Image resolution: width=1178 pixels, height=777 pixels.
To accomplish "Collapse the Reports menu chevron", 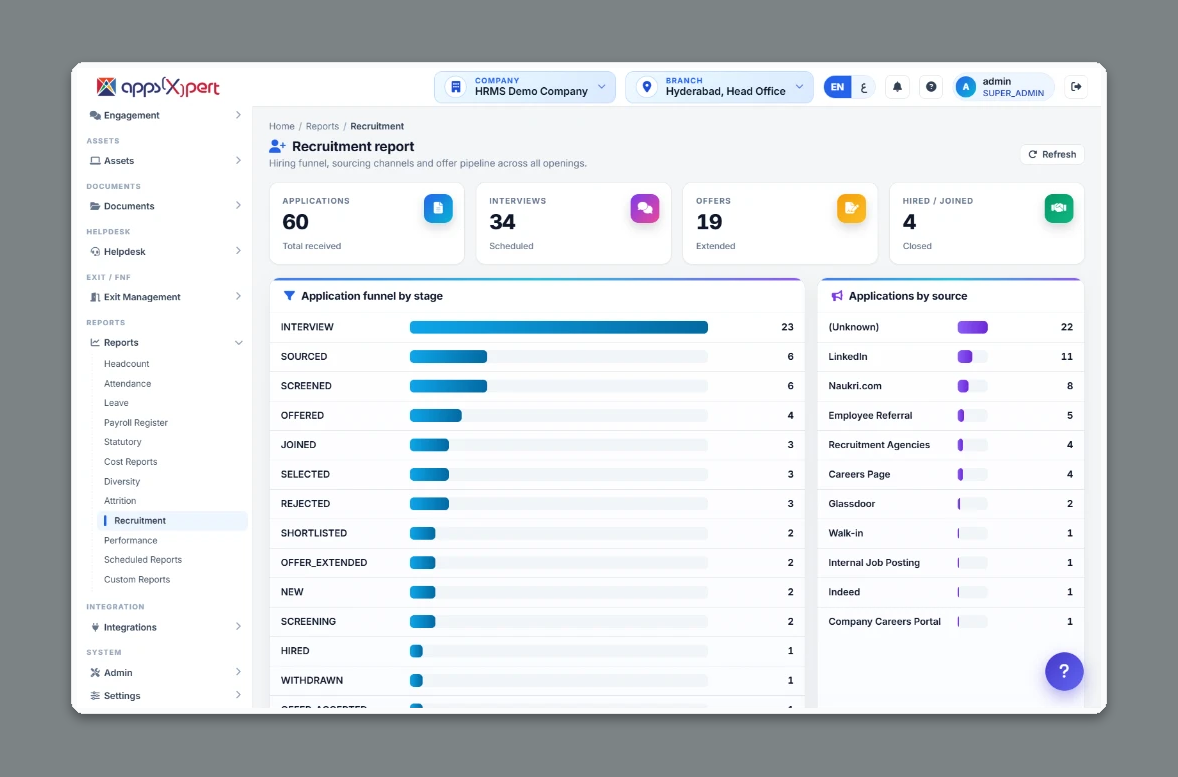I will (238, 343).
